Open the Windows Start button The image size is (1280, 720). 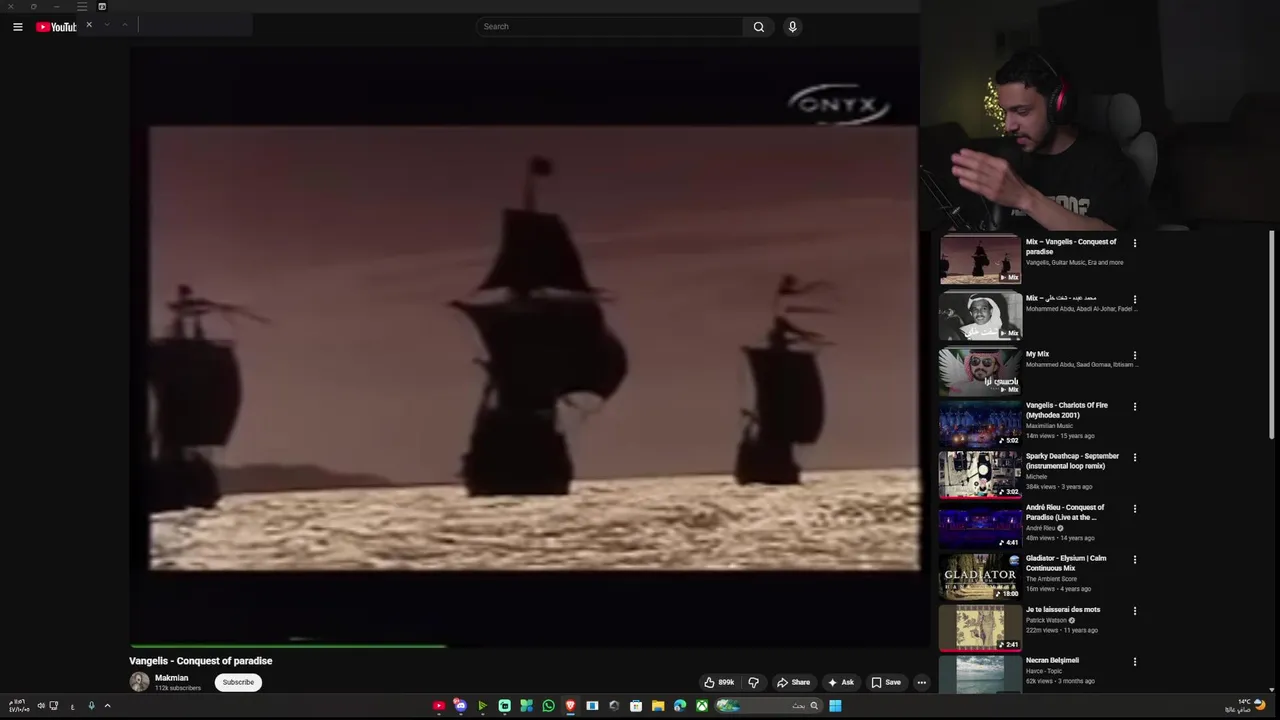coord(835,706)
